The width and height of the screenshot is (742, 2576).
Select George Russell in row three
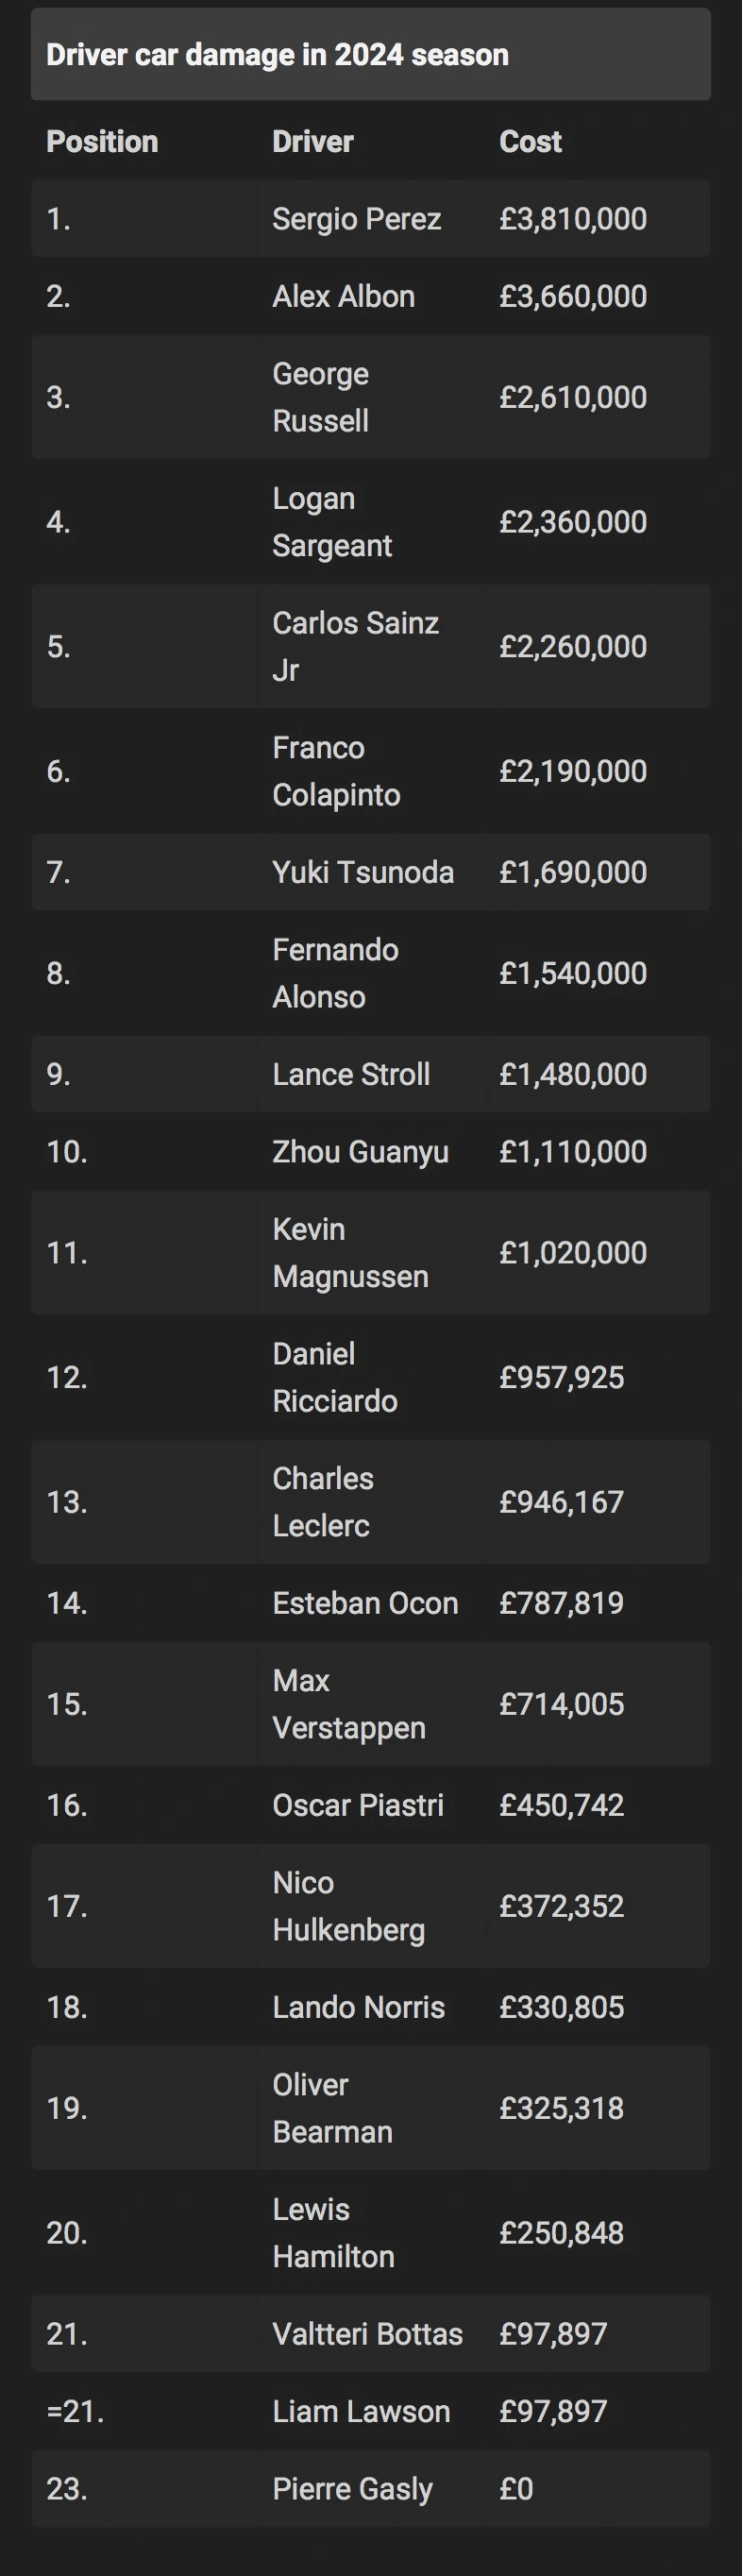[320, 397]
